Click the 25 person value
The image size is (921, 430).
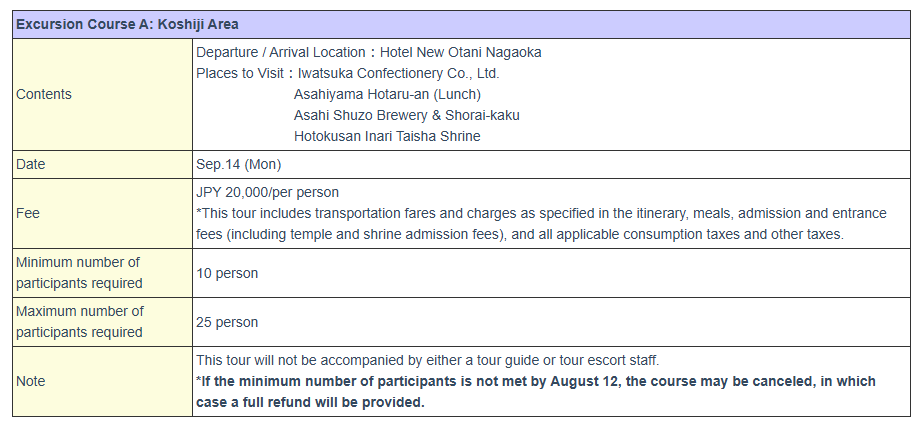tap(227, 322)
